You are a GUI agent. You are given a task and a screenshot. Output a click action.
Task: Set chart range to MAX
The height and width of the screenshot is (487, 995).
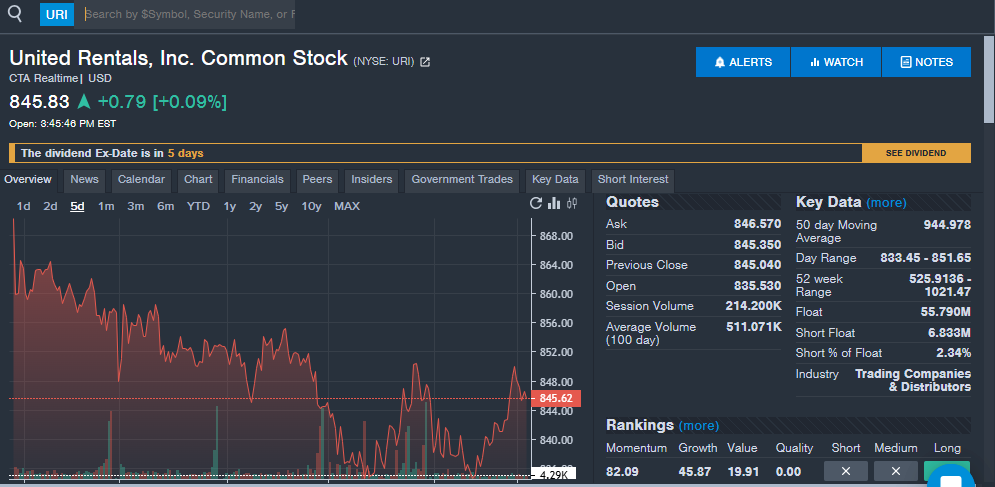(x=347, y=206)
